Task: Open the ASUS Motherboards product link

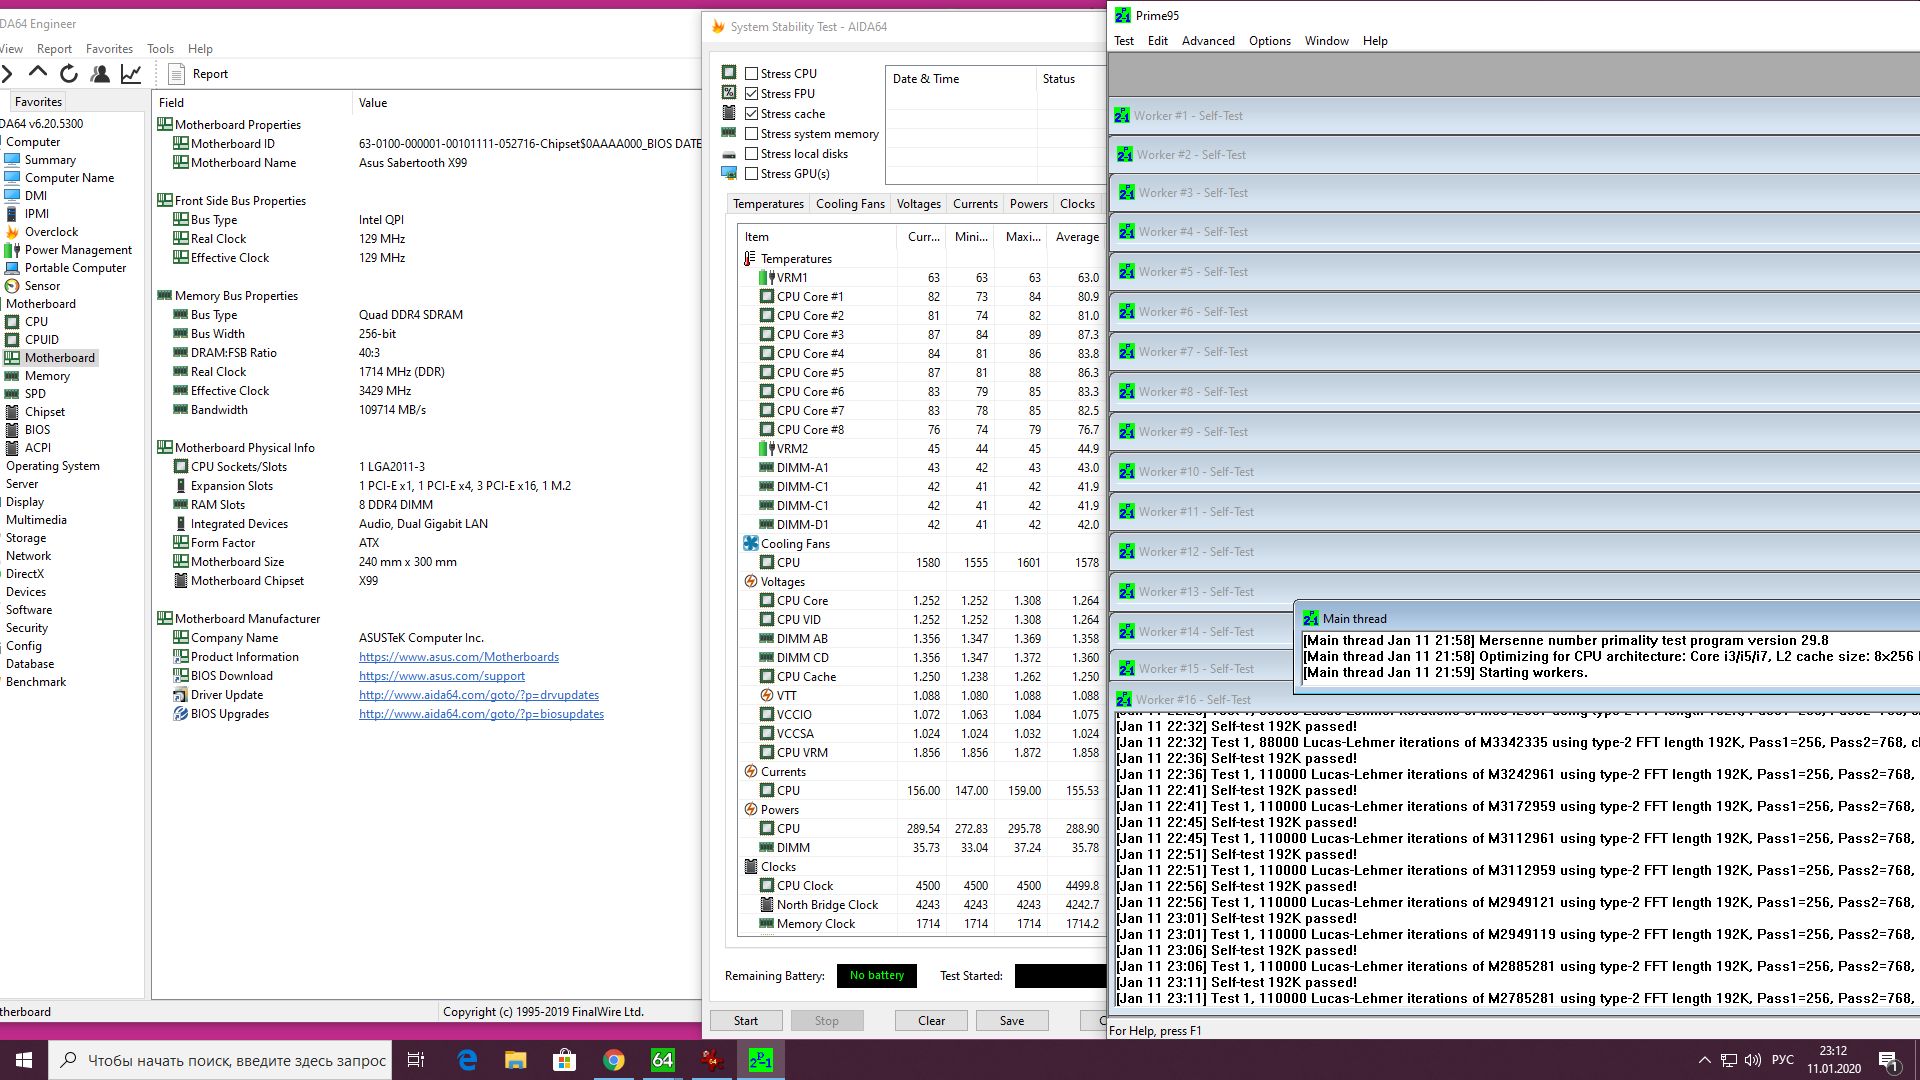Action: 458,657
